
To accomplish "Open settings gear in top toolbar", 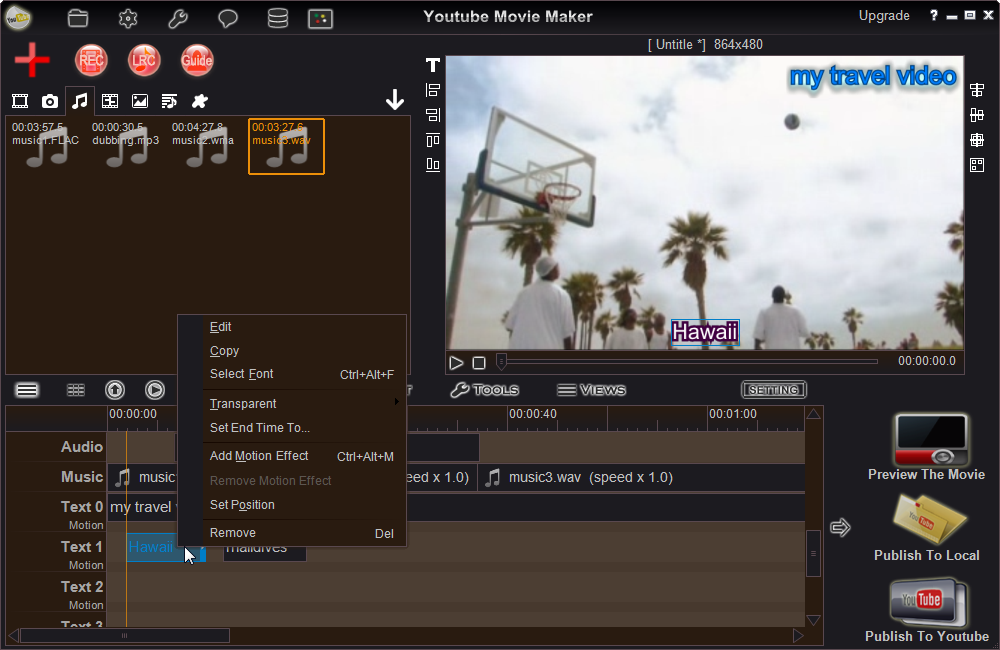I will (x=128, y=18).
